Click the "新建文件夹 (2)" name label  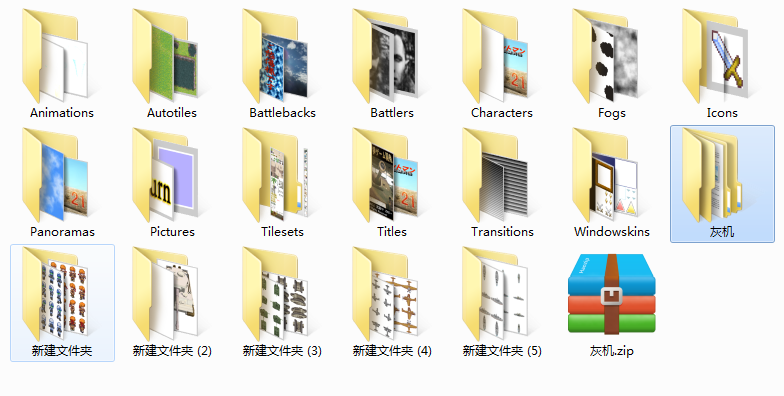coord(172,351)
